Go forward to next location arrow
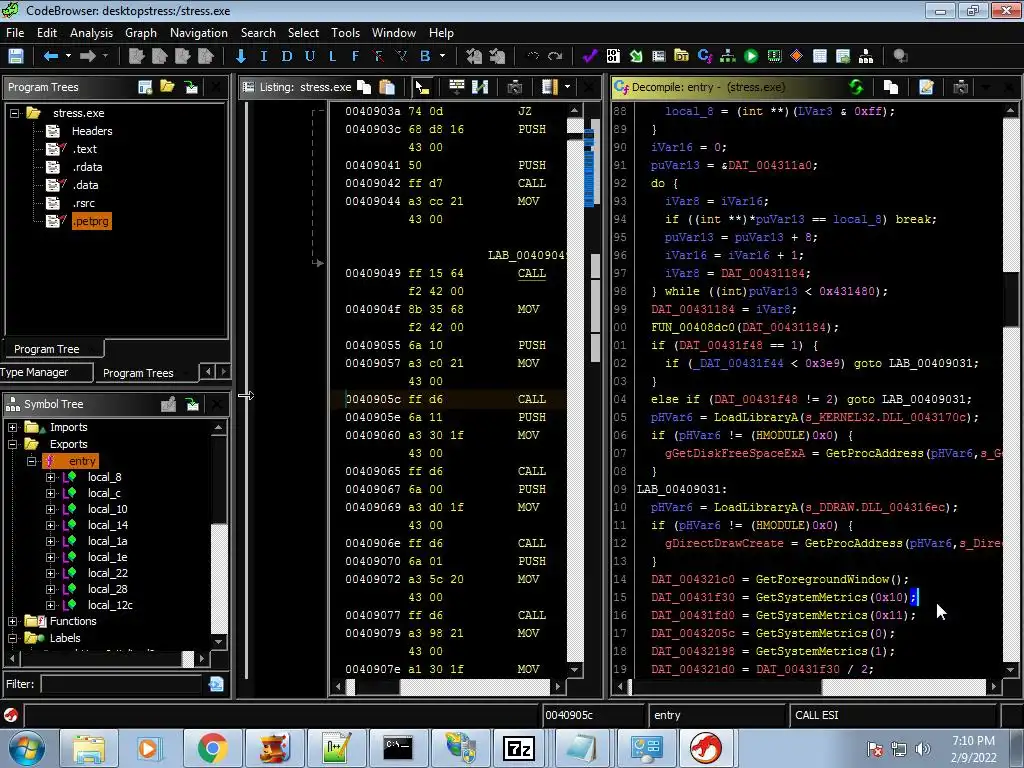Viewport: 1024px width, 768px height. (88, 56)
